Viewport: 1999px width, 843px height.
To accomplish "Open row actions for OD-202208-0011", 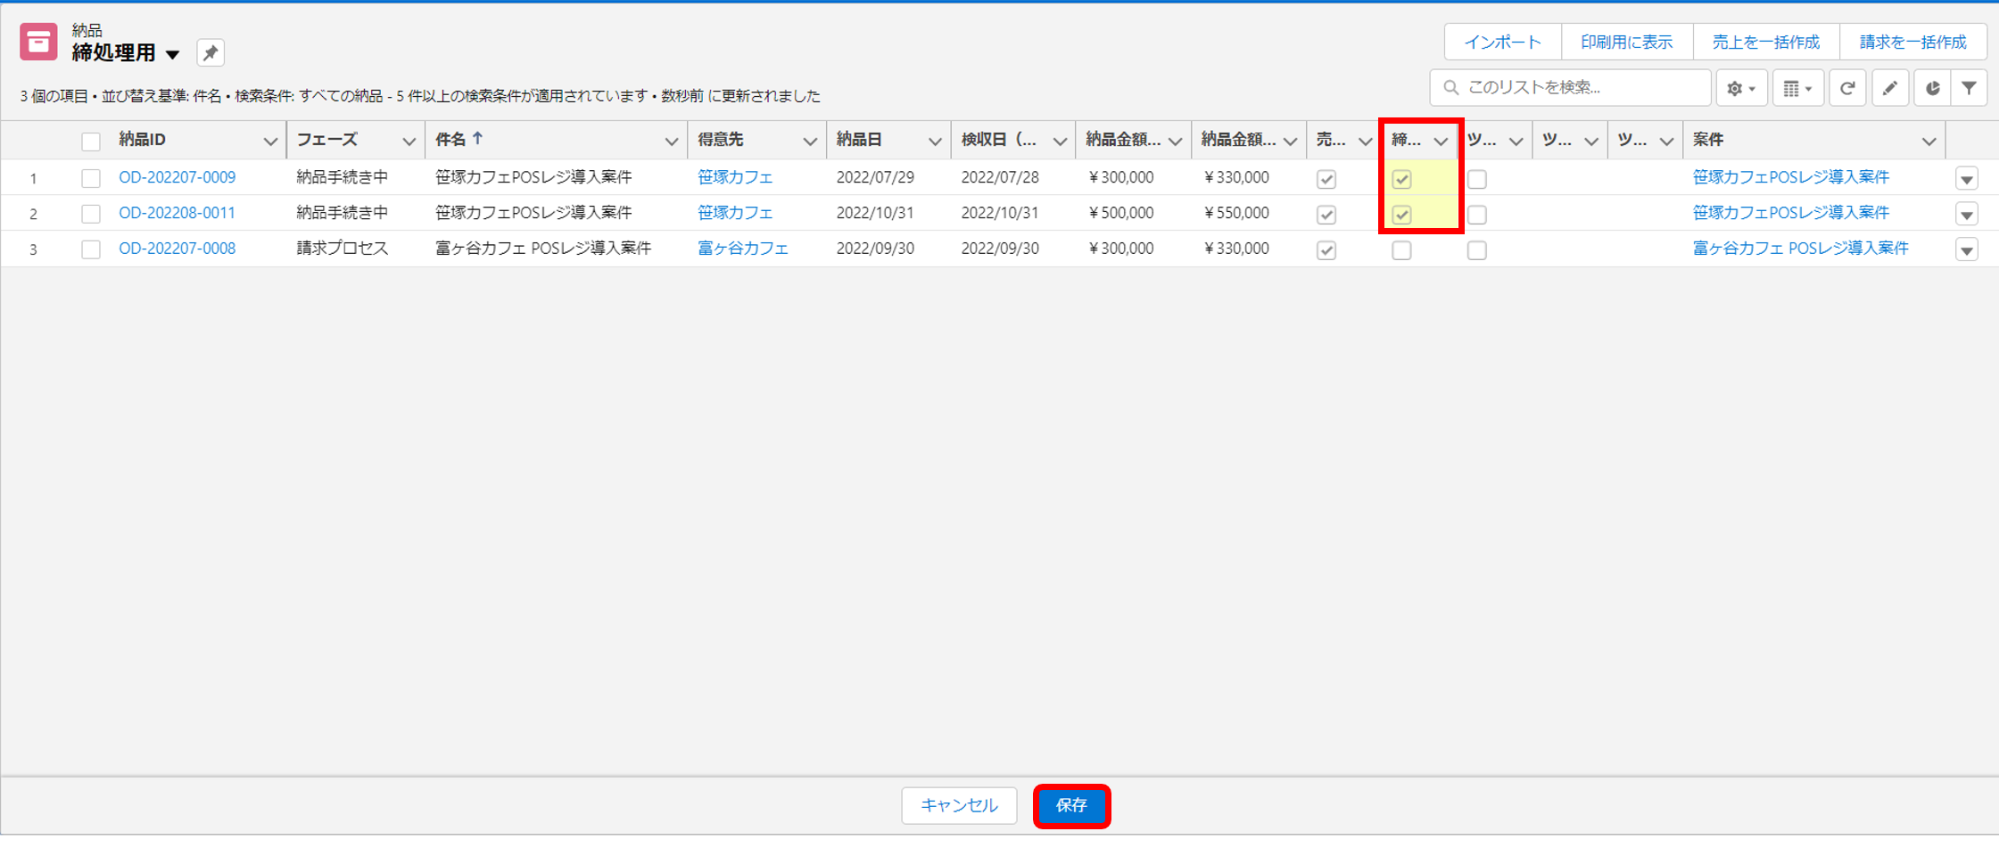I will 1966,214.
